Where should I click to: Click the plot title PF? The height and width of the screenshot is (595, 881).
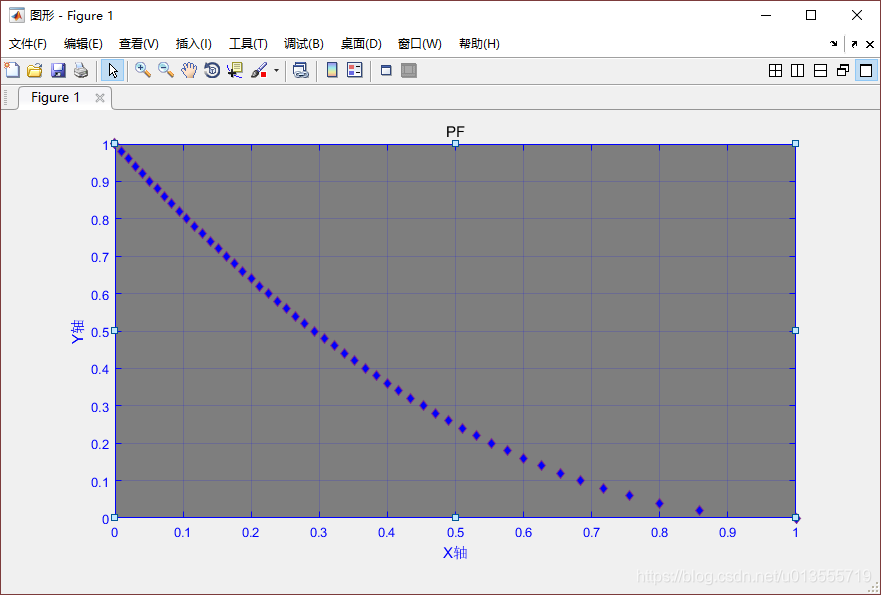pyautogui.click(x=455, y=131)
